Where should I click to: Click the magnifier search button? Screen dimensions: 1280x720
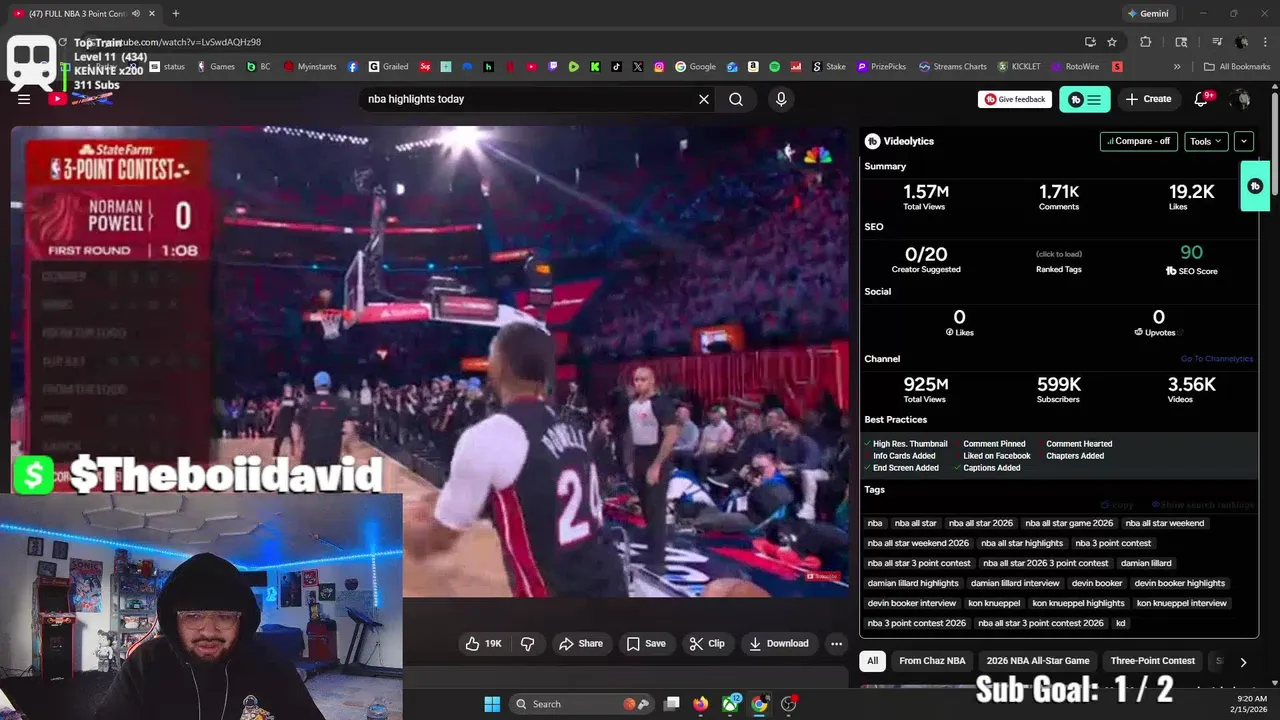736,99
